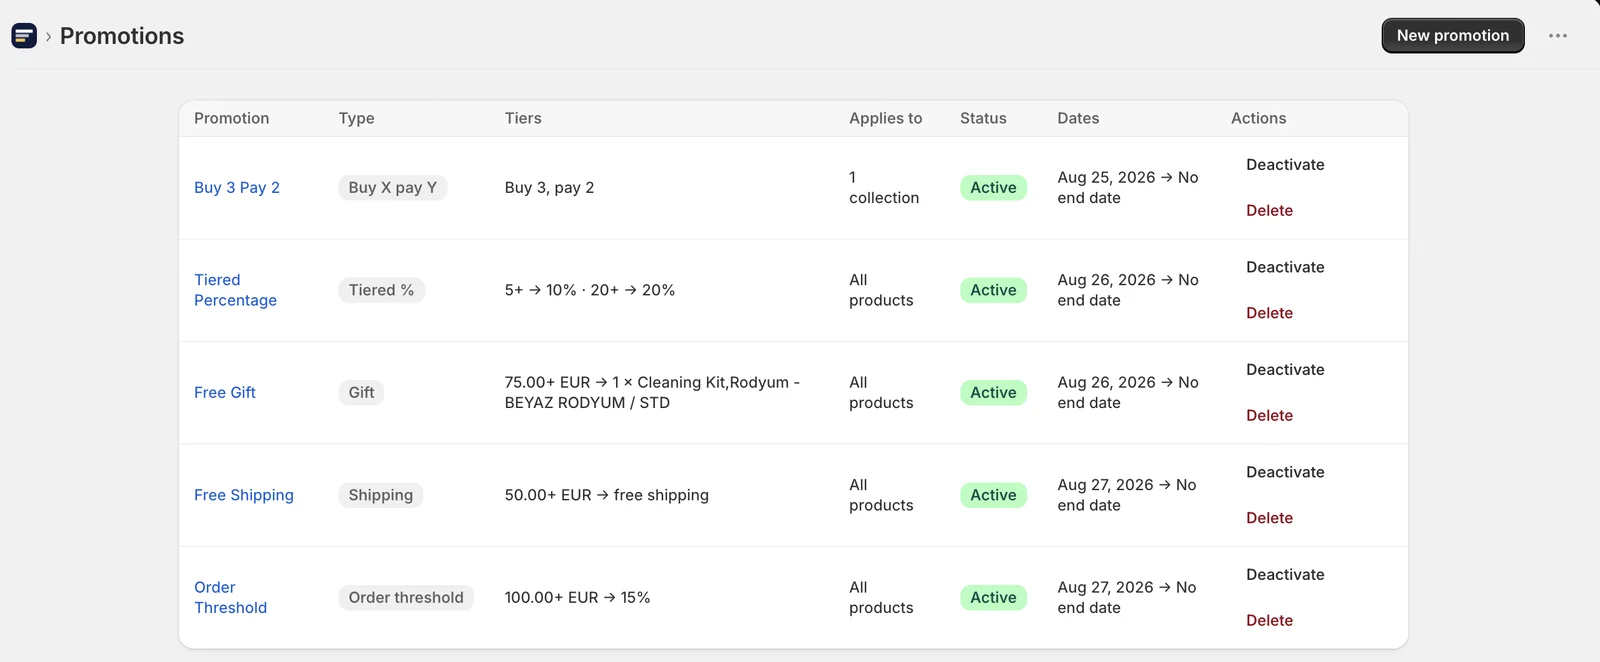
Task: Deactivate the Buy 3 Pay 2 promotion
Action: [x=1285, y=165]
